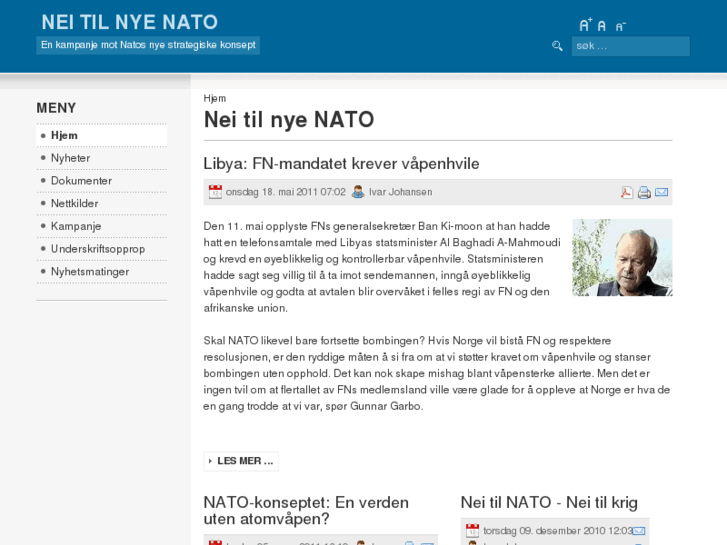
Task: Click calendar icon beside onsdag 18. mai
Action: click(215, 192)
